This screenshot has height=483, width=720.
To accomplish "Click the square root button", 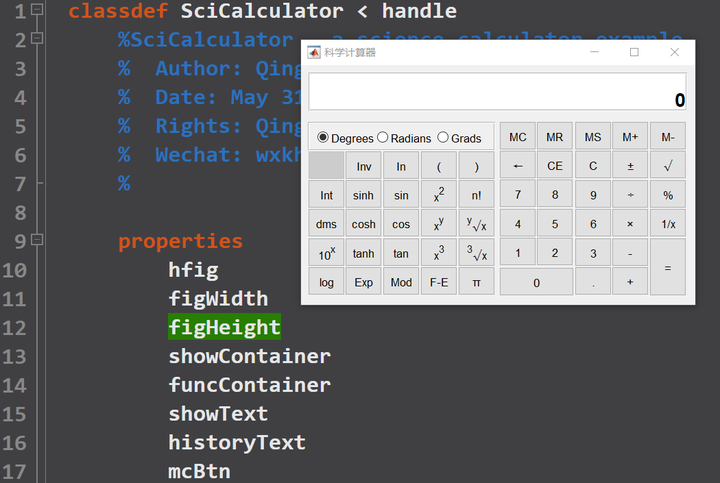I will coord(668,166).
